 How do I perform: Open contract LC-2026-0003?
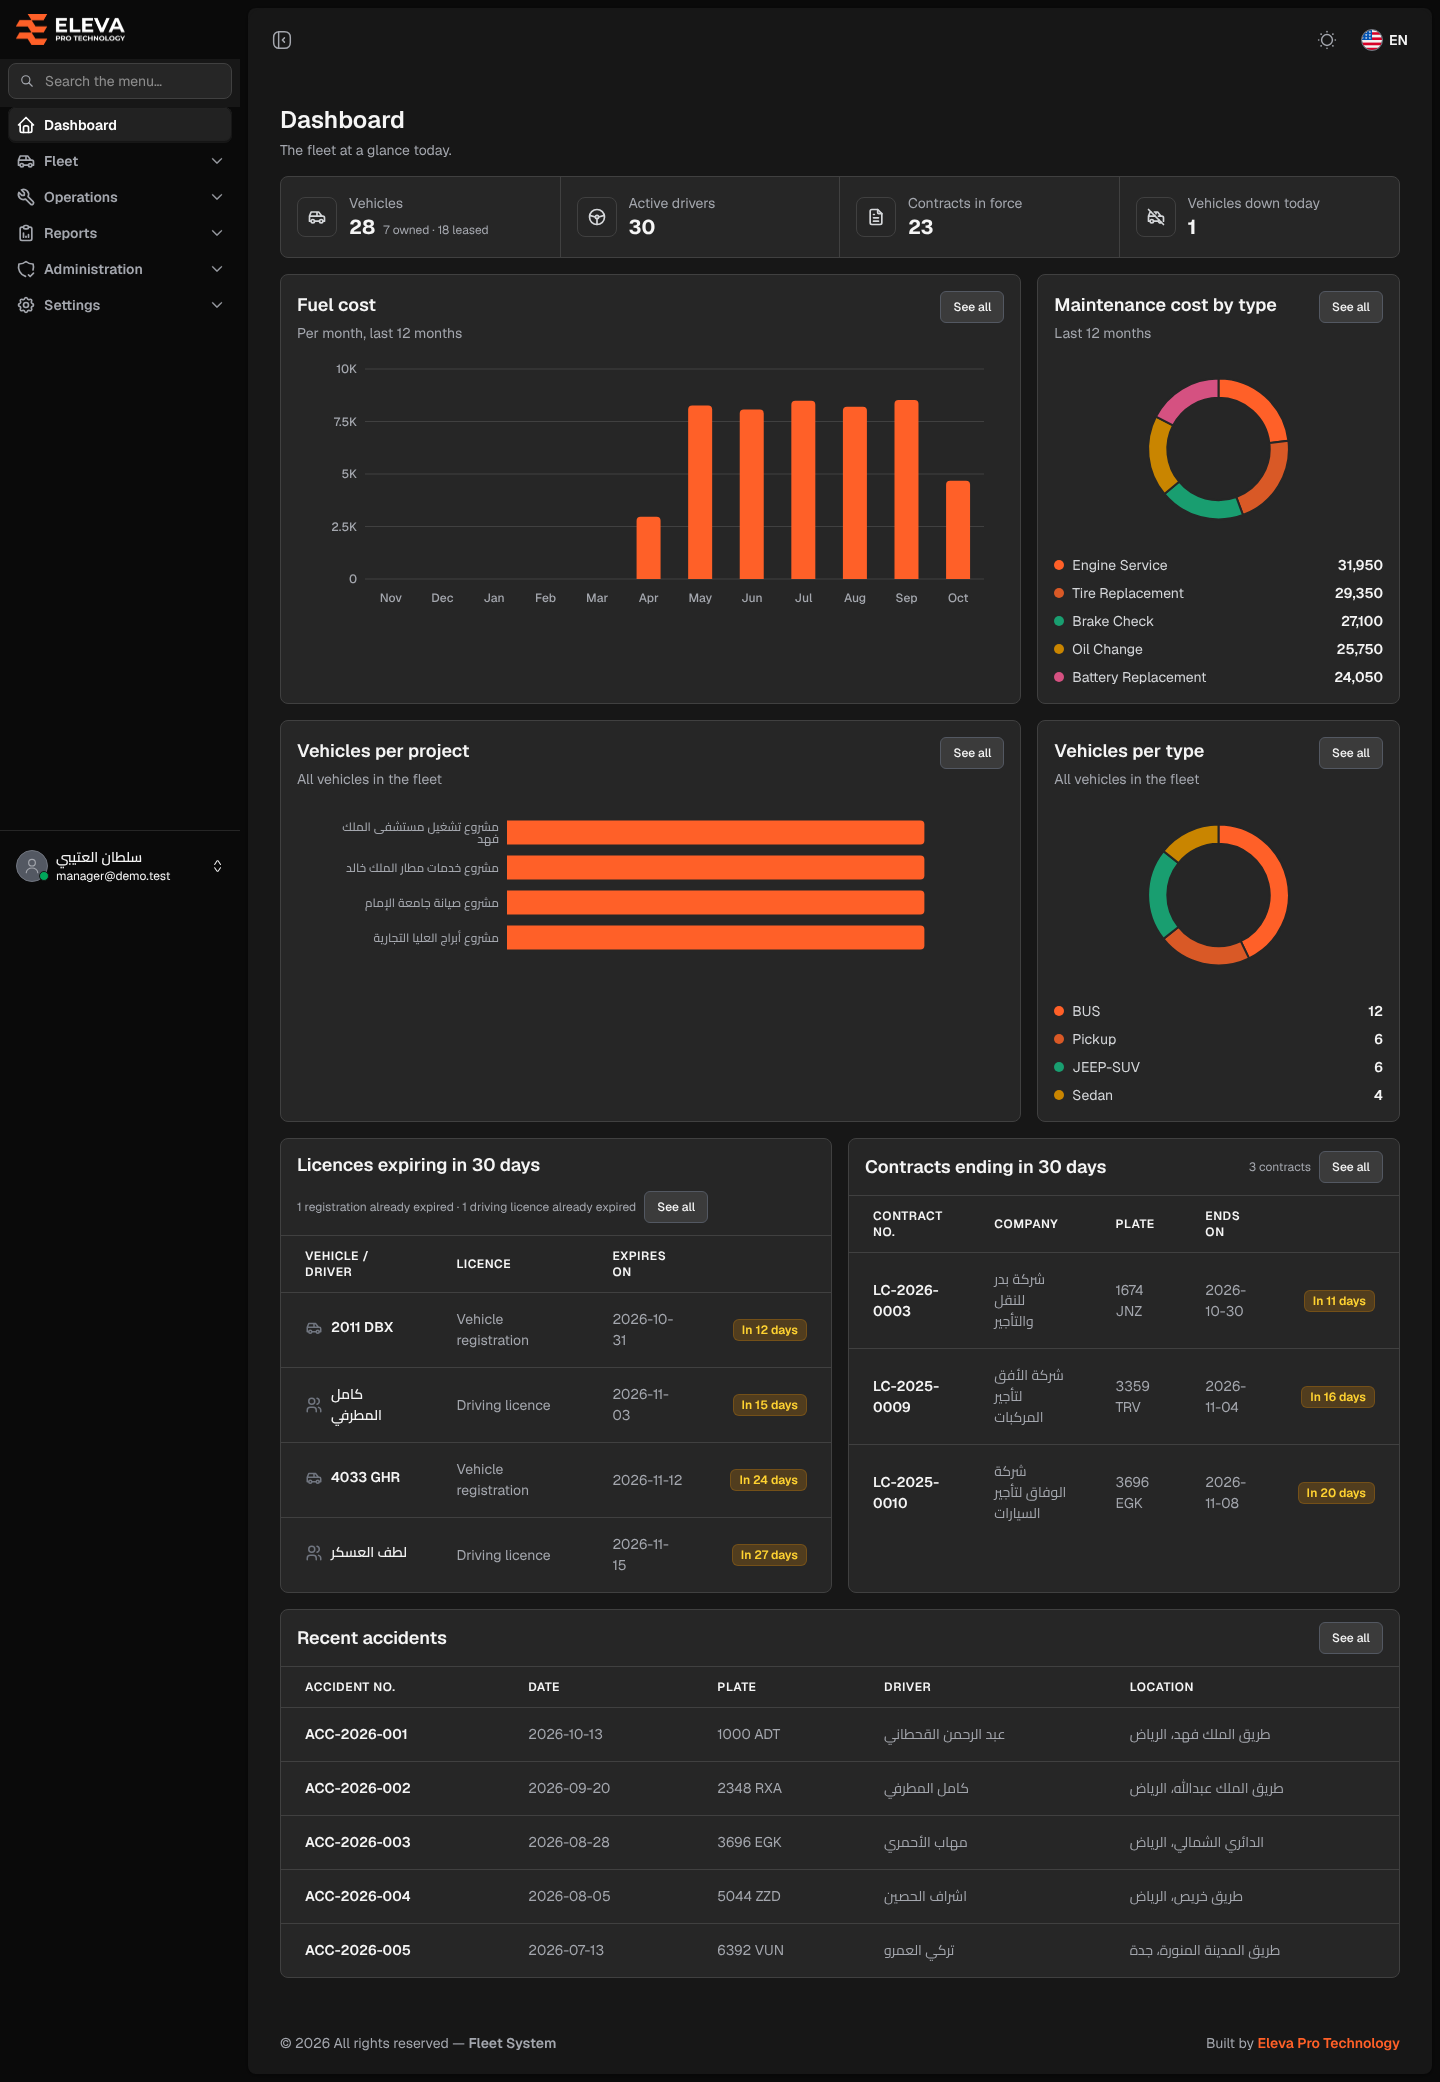coord(906,1300)
